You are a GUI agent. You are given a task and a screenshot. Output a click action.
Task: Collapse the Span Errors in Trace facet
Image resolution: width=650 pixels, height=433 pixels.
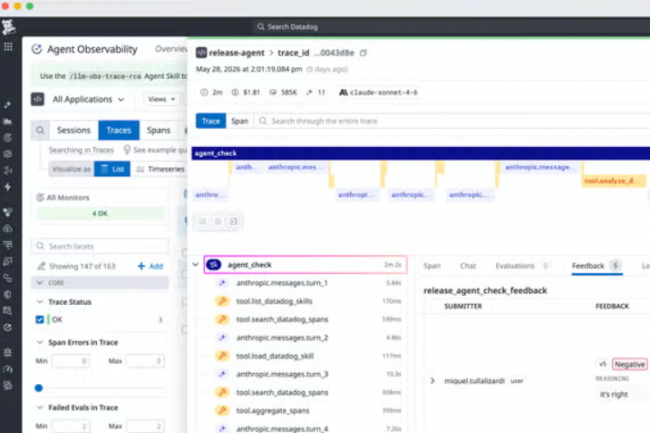[40, 343]
